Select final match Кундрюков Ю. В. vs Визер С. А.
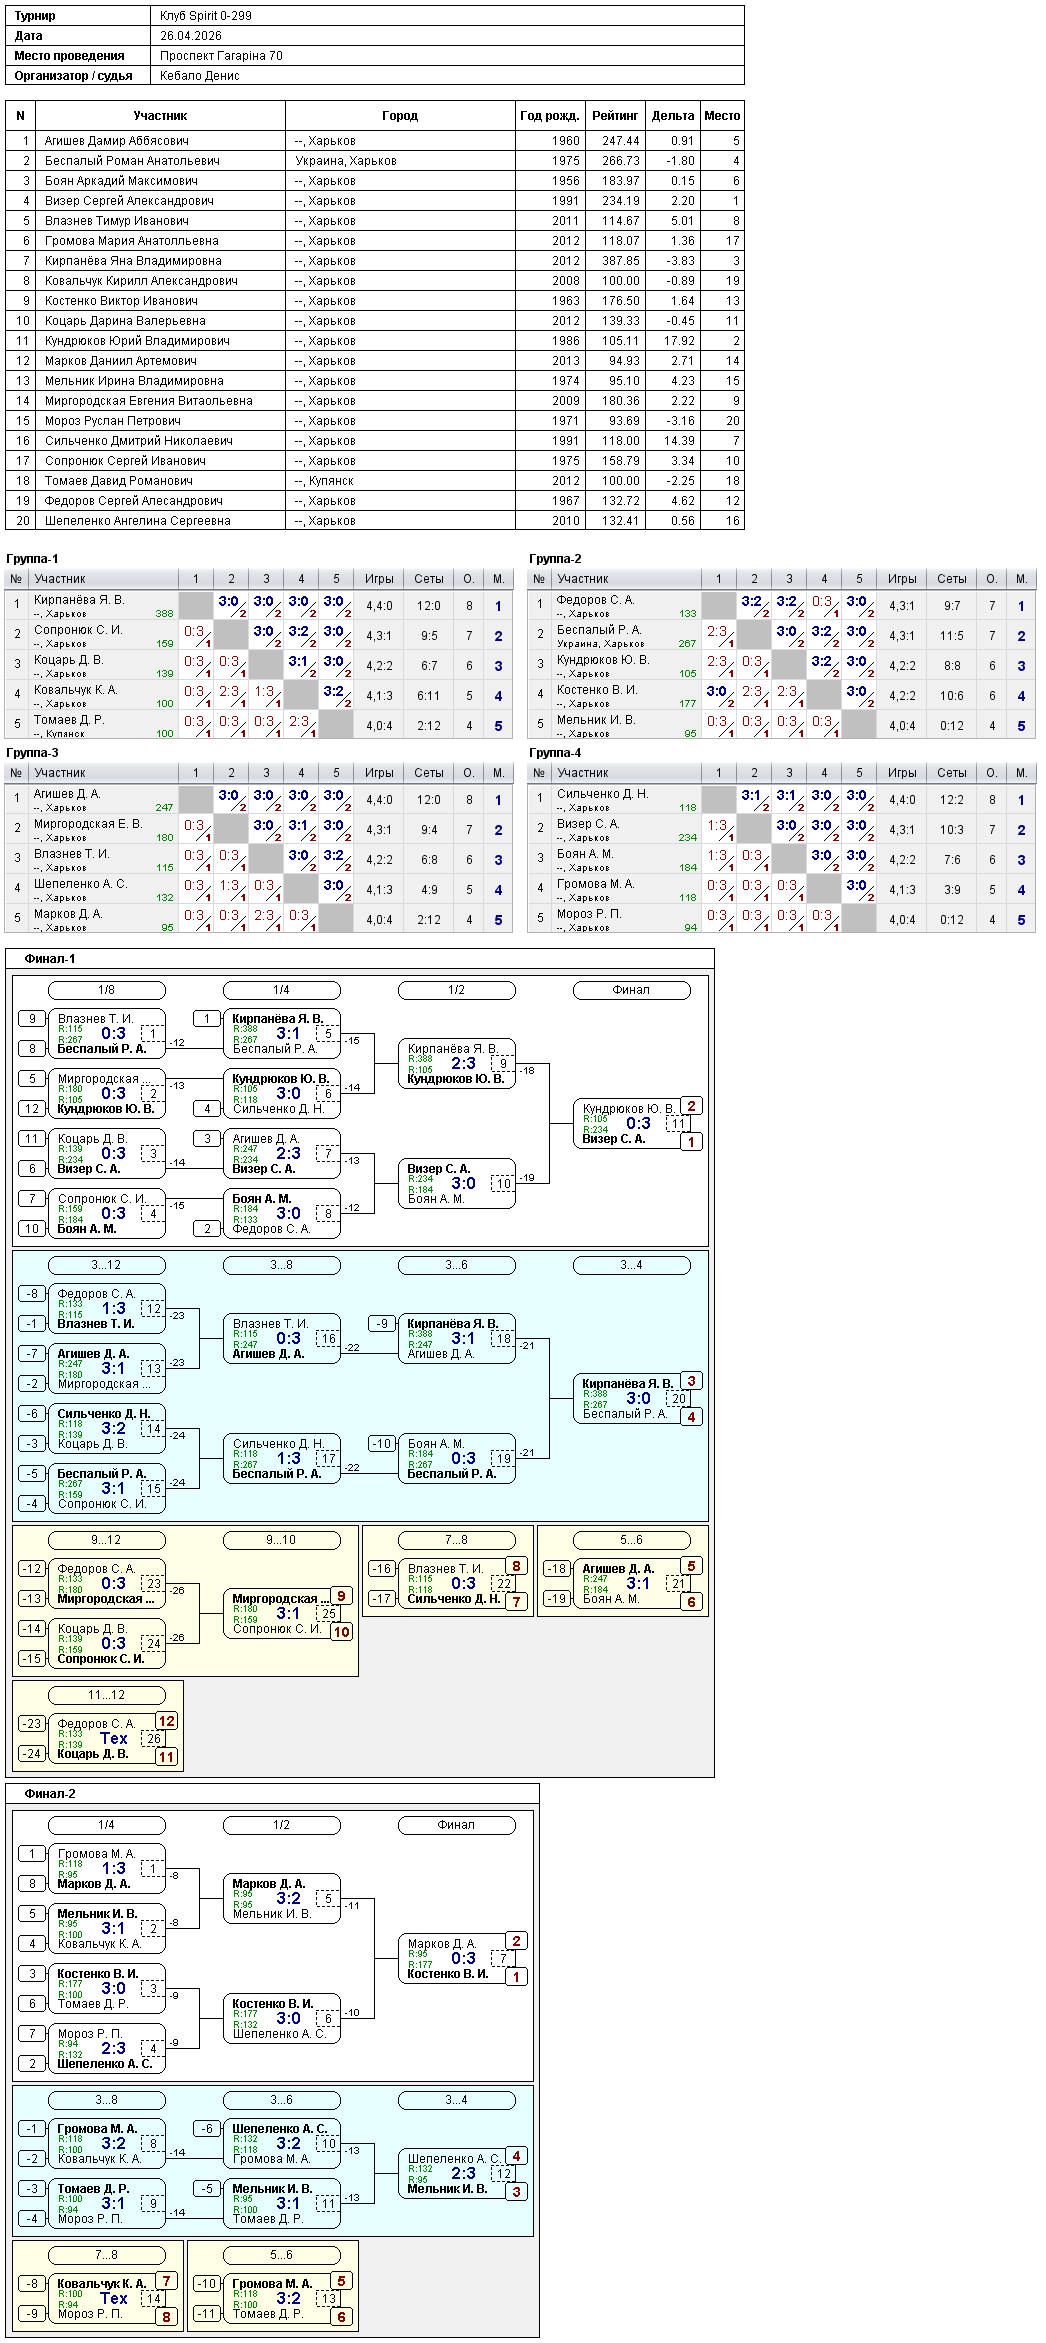The width and height of the screenshot is (1046, 2343). 632,1124
